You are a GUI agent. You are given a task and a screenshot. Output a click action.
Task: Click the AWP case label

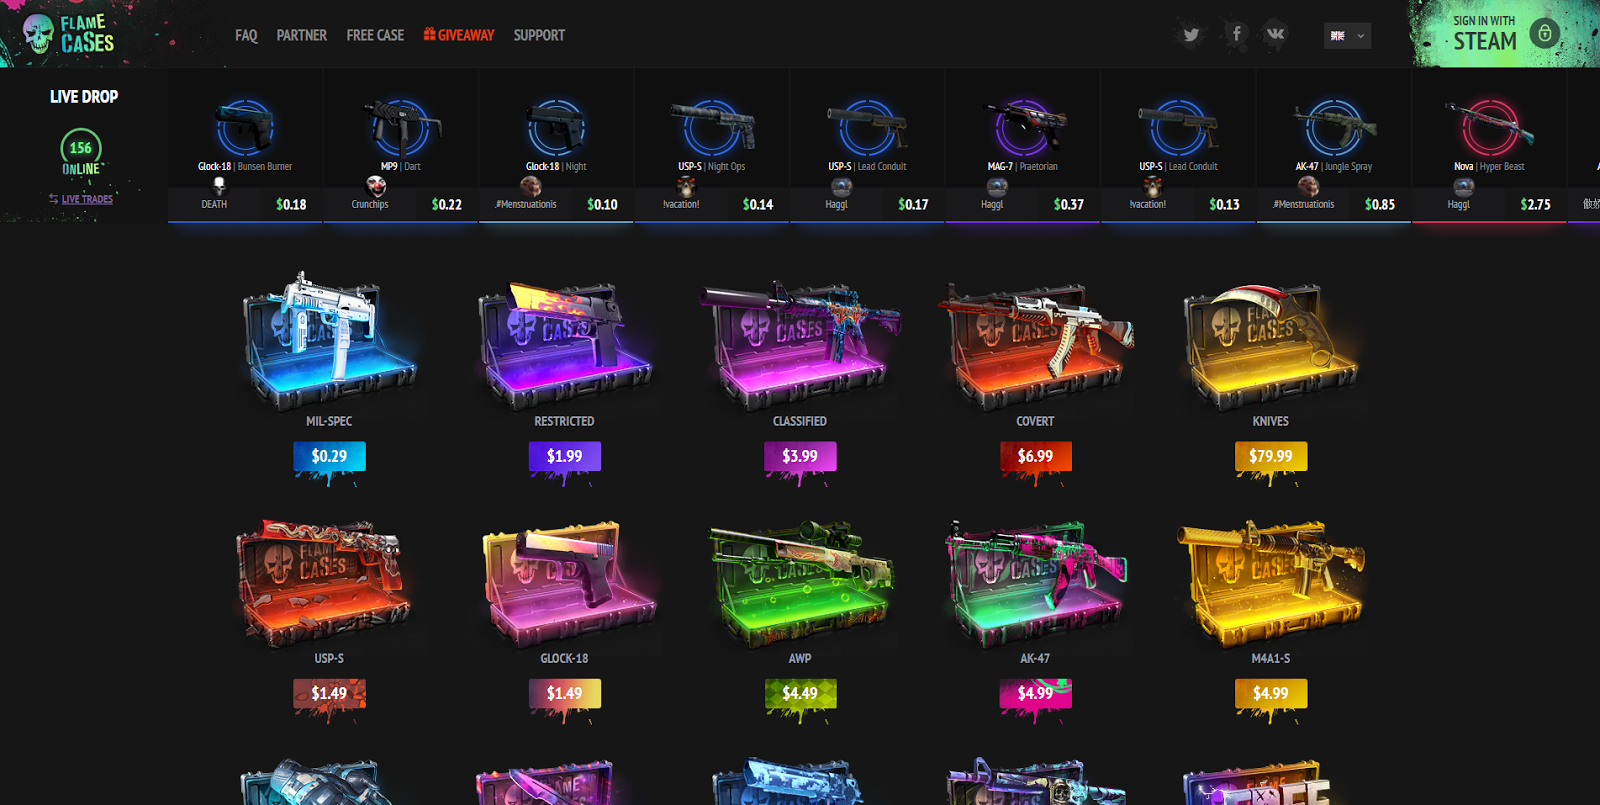[x=800, y=658]
